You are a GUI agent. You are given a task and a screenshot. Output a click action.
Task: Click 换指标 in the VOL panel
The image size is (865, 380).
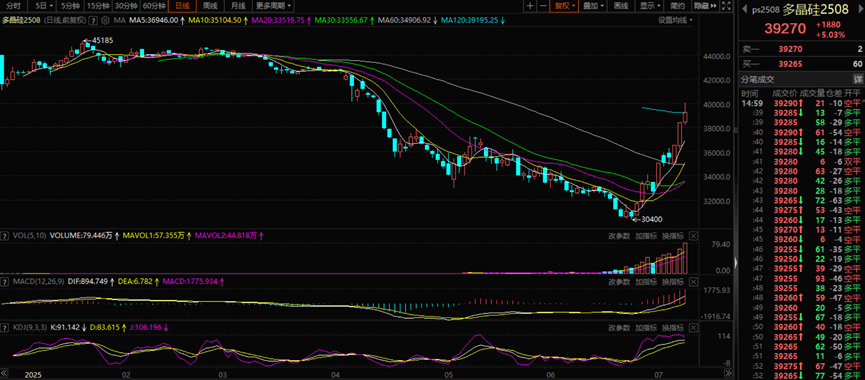pos(672,236)
